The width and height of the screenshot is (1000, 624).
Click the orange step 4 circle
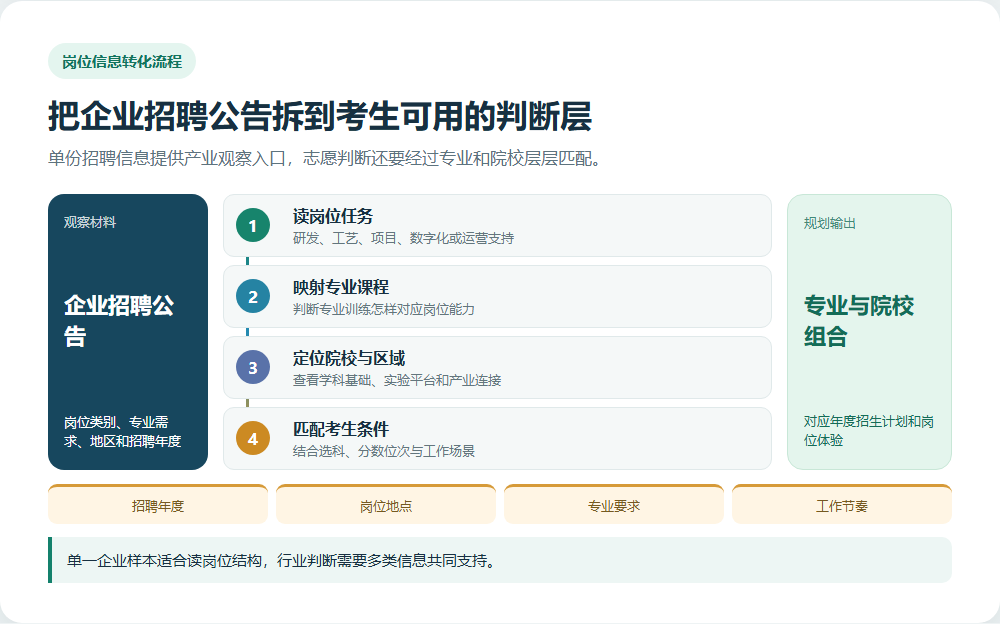pyautogui.click(x=253, y=438)
